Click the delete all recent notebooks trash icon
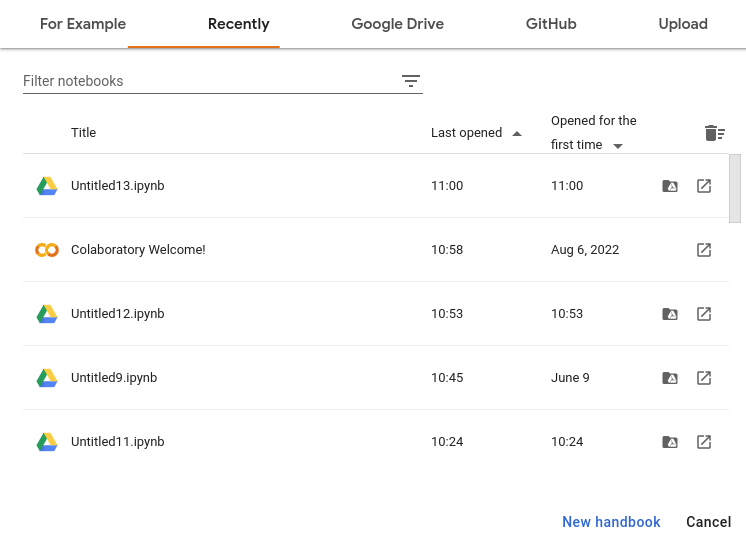The width and height of the screenshot is (746, 547). point(714,133)
